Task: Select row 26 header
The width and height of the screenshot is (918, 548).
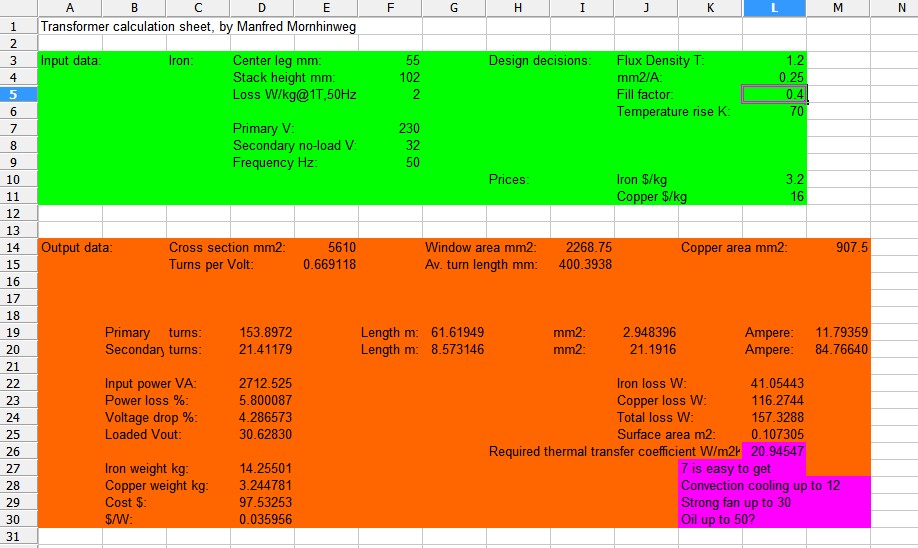Action: tap(19, 451)
